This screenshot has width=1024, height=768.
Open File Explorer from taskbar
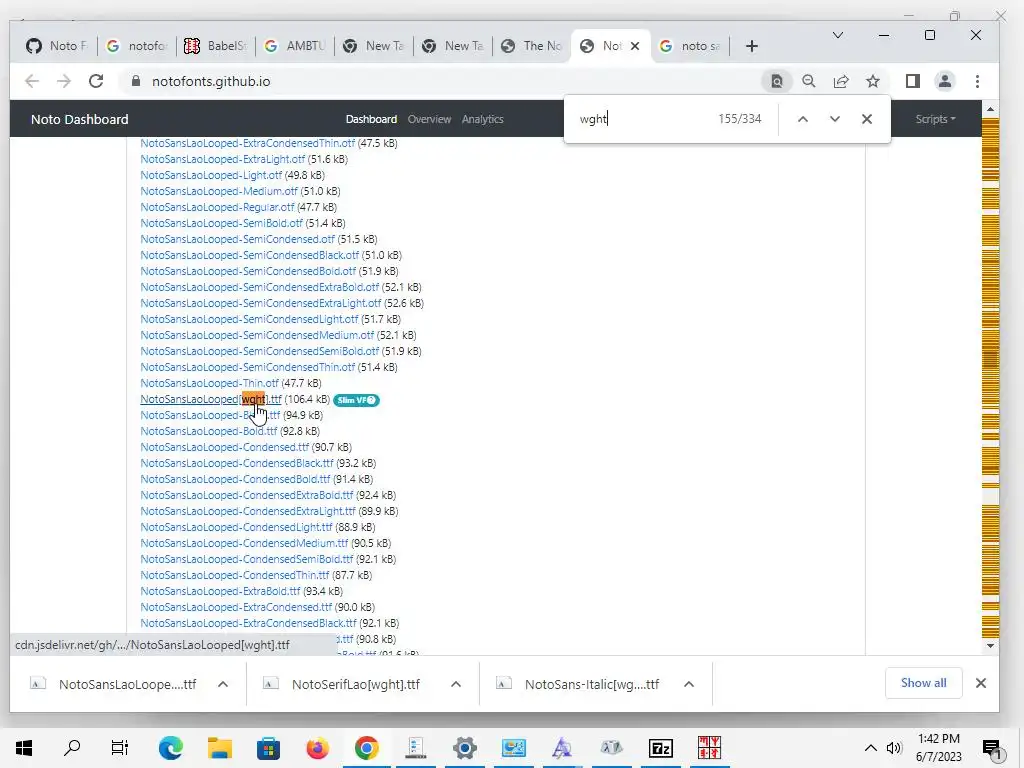219,748
